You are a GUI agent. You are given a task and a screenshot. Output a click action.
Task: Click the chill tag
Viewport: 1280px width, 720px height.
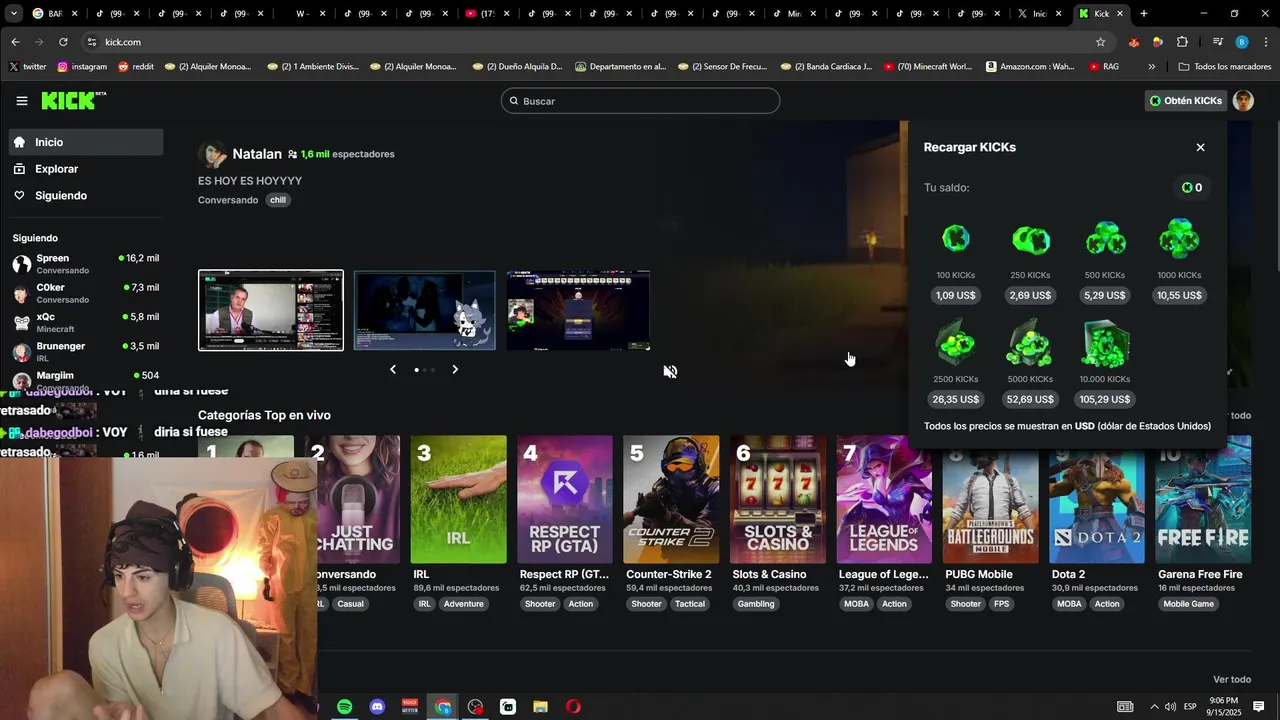click(x=278, y=200)
